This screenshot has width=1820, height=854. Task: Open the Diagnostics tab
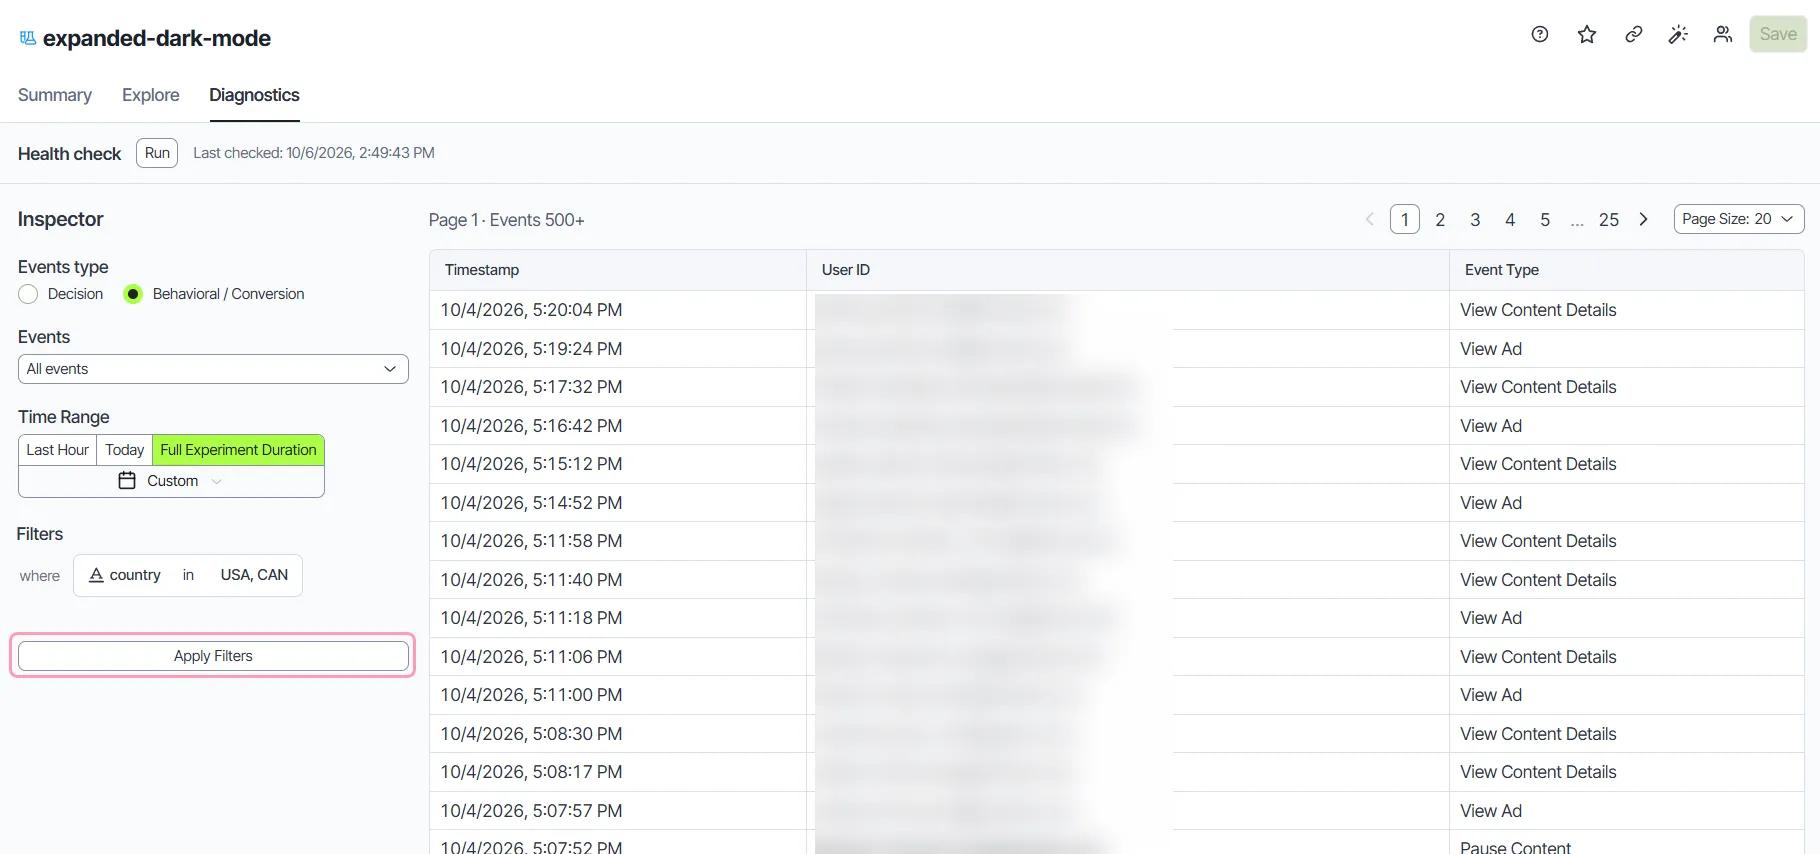254,95
